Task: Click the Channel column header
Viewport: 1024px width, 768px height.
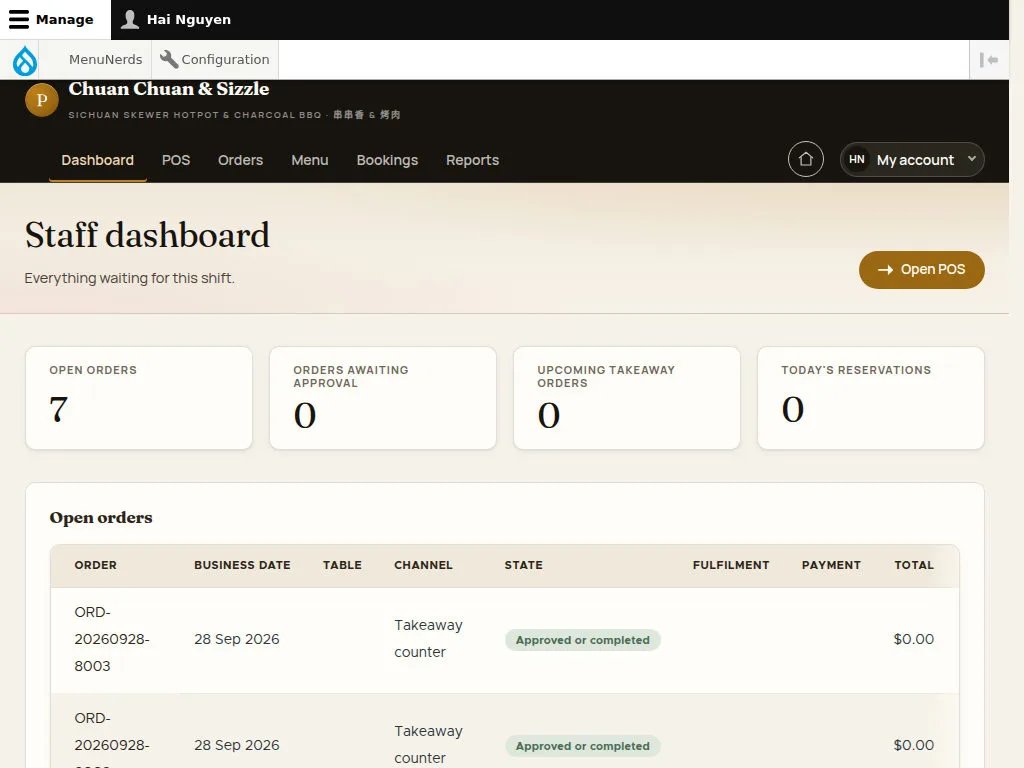Action: [423, 566]
